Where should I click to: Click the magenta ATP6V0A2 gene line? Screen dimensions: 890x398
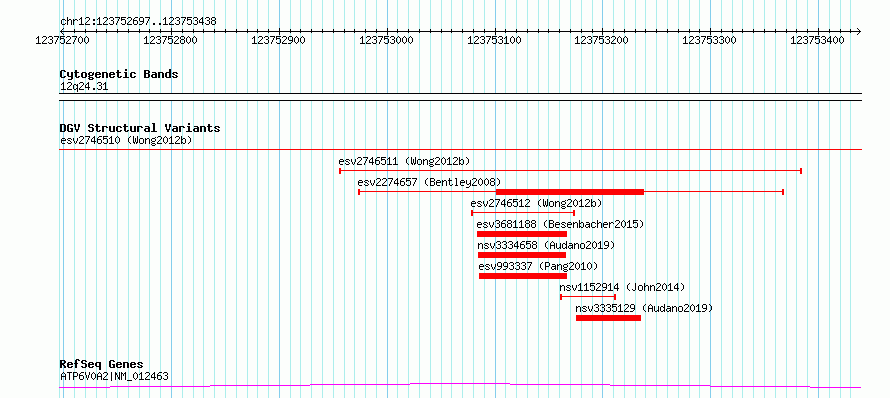[x=460, y=386]
